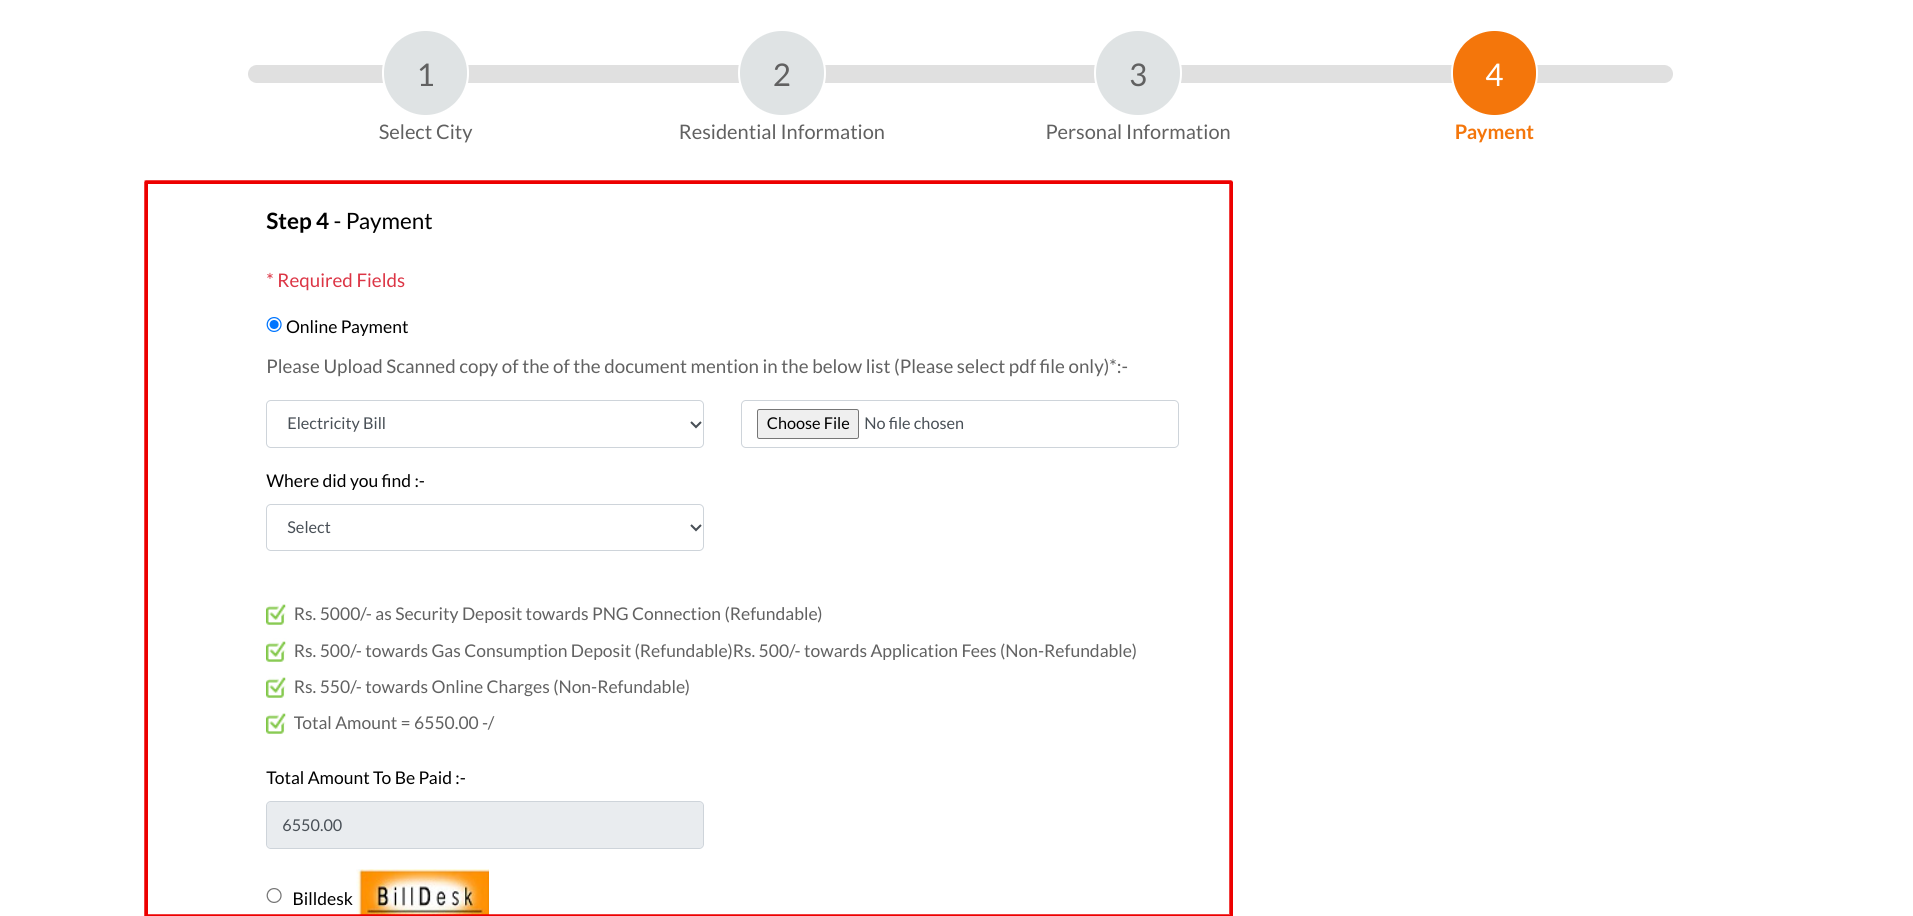Switch to Residential Information step label
Viewport: 1913px width, 916px height.
781,133
